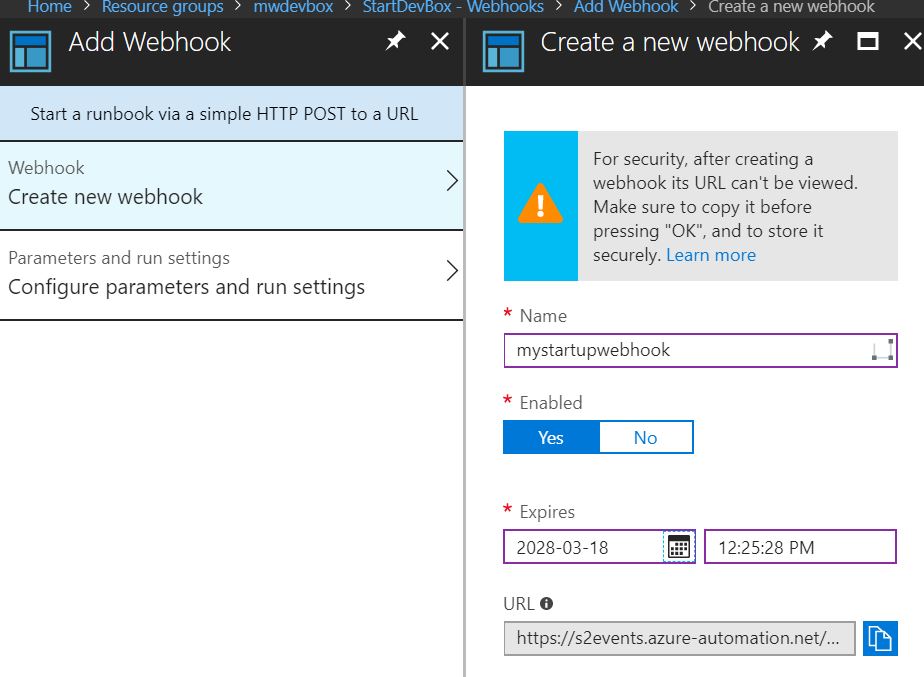The width and height of the screenshot is (924, 677).
Task: Expand the Create new webhook option
Action: tap(232, 185)
